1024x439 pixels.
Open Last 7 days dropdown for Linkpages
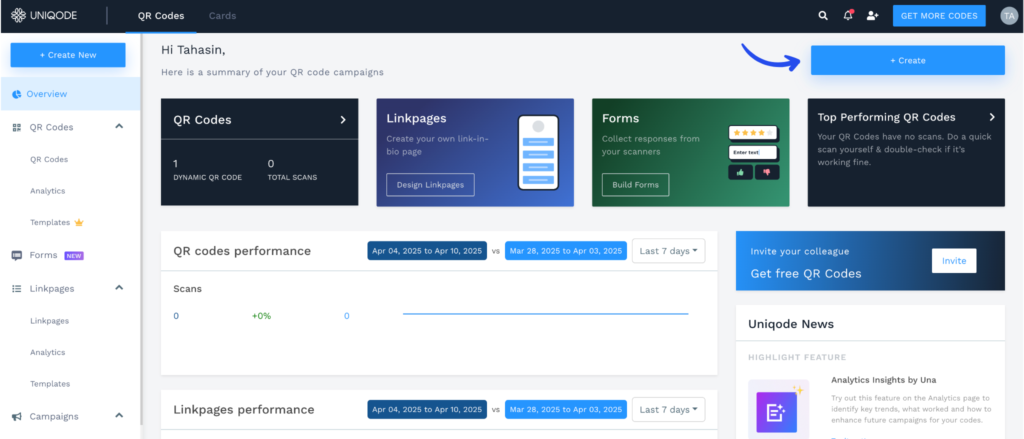tap(668, 410)
